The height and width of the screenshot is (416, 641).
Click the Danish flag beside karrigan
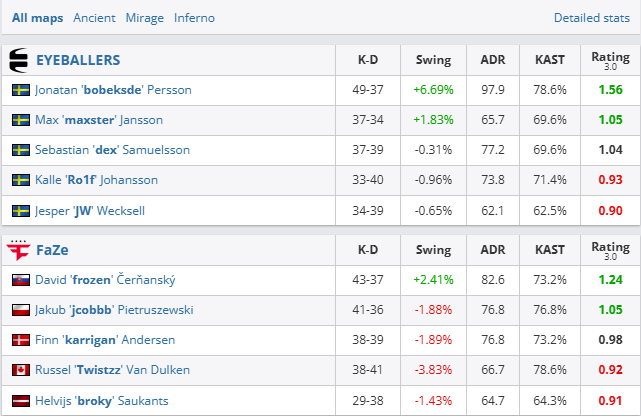coord(20,340)
